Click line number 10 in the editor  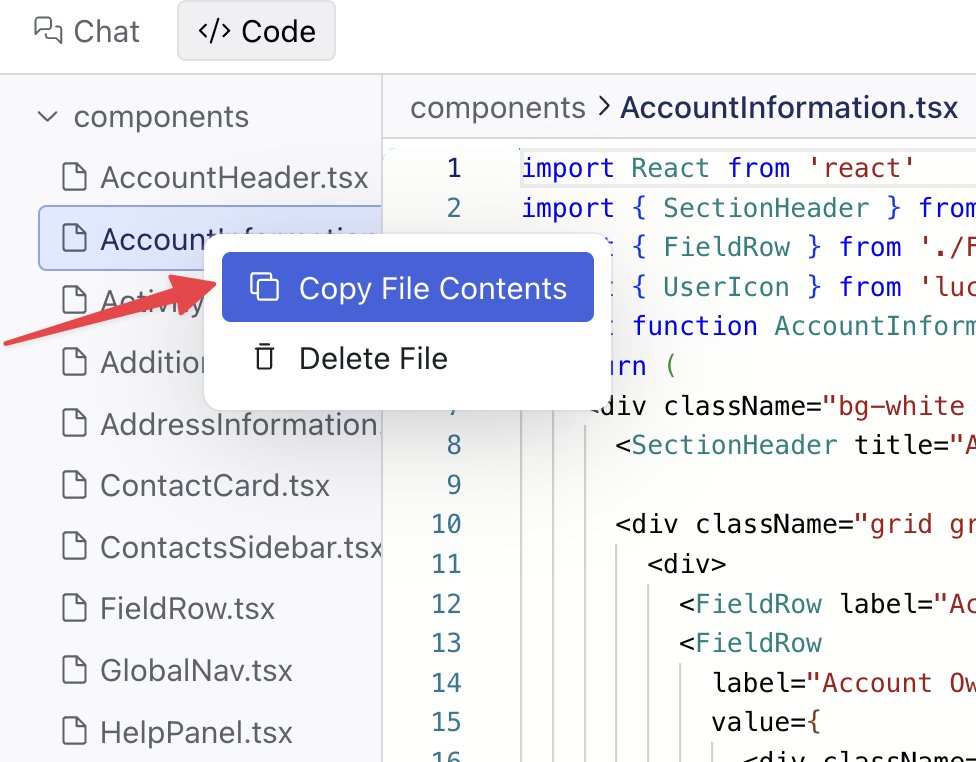coord(446,524)
